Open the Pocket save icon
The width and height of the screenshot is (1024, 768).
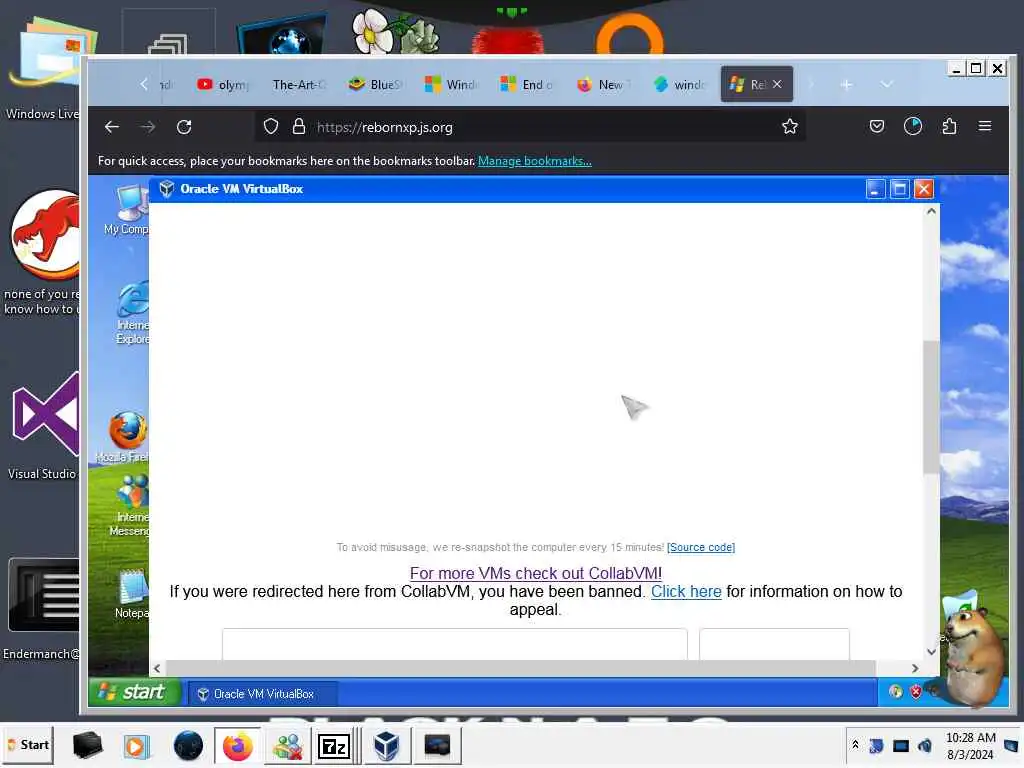pyautogui.click(x=876, y=126)
